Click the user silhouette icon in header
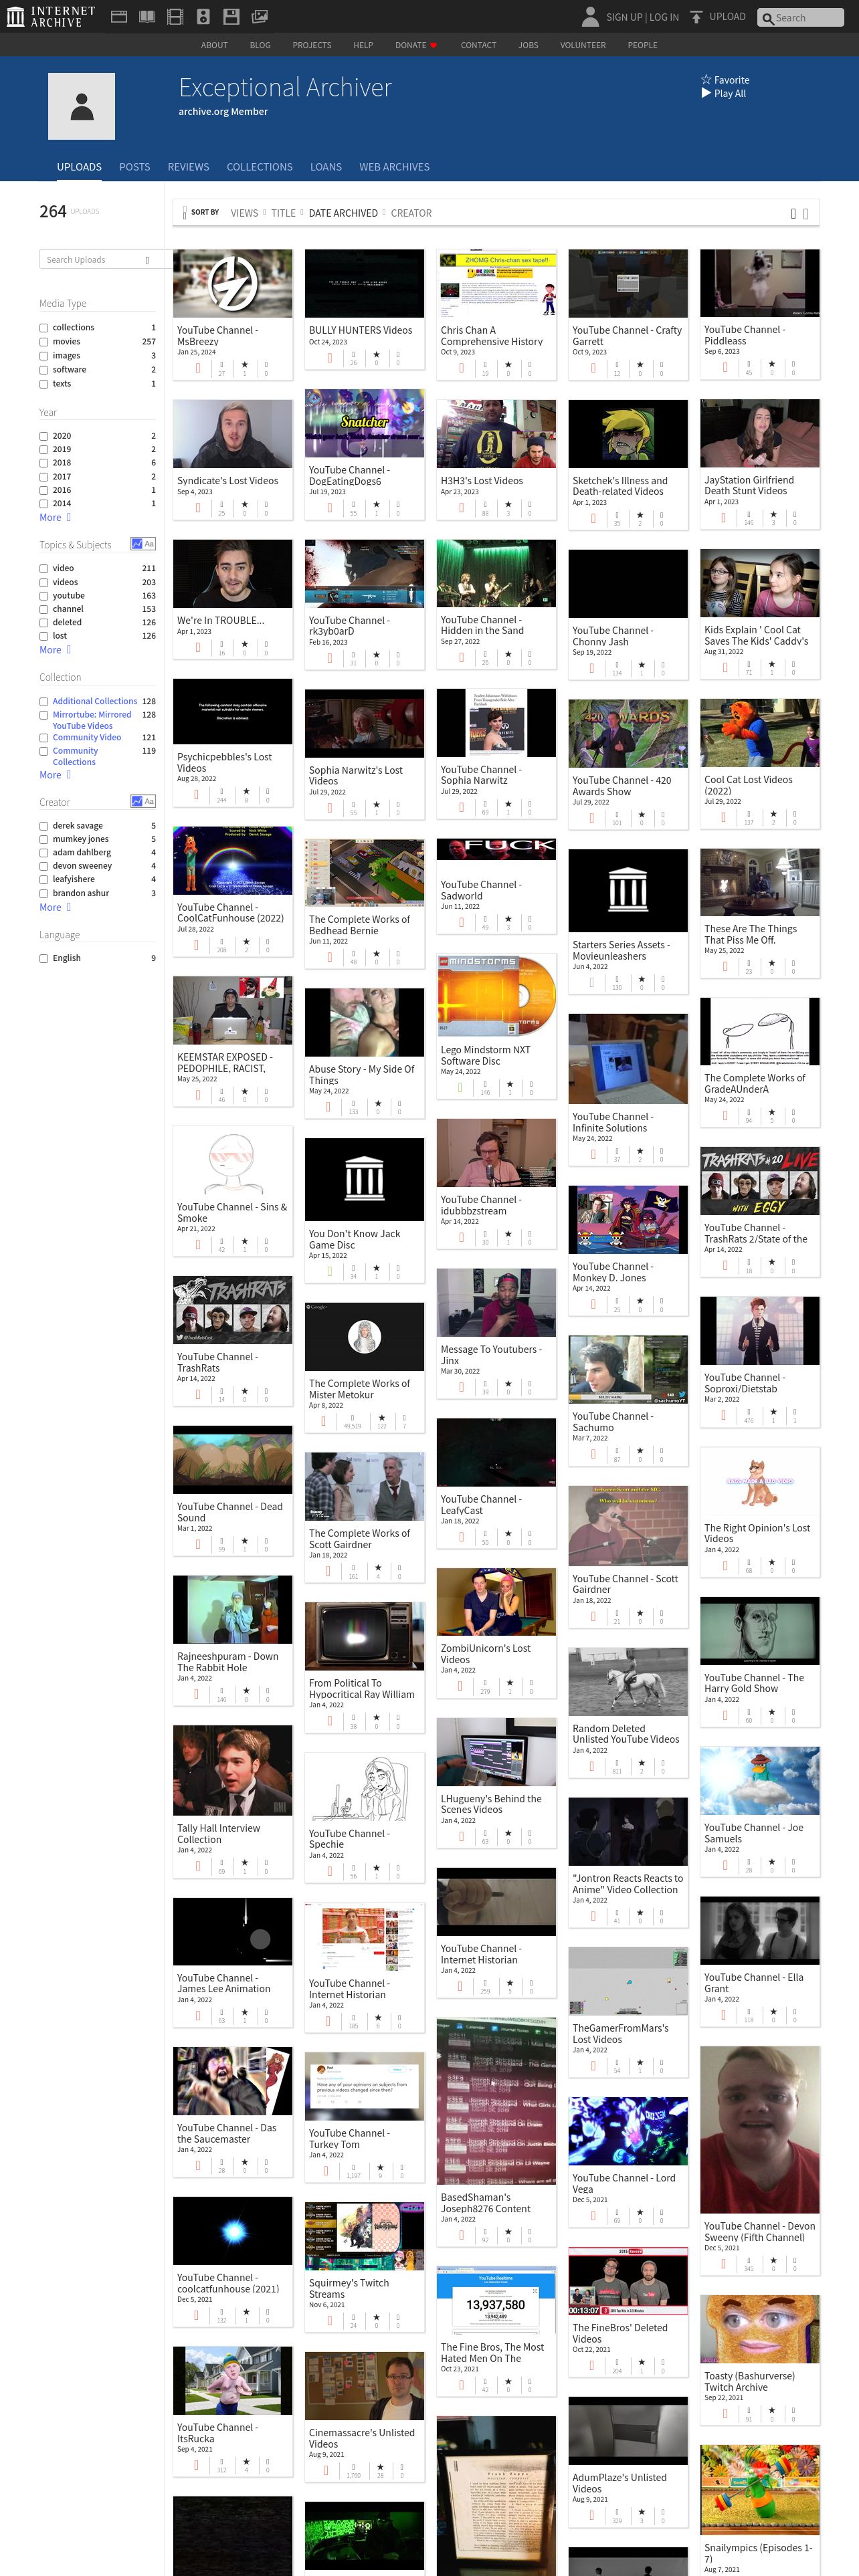The height and width of the screenshot is (2576, 859). click(x=591, y=17)
